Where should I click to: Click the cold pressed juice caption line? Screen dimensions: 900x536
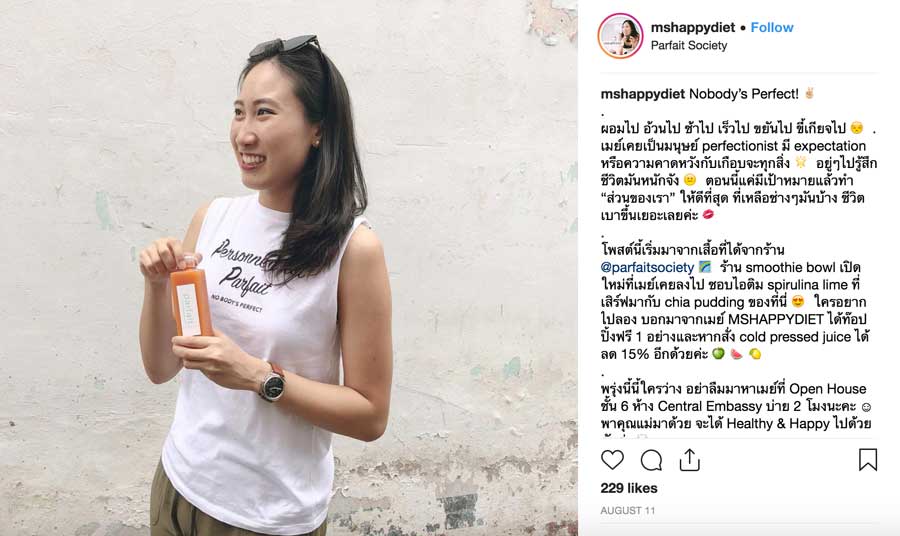coord(735,337)
